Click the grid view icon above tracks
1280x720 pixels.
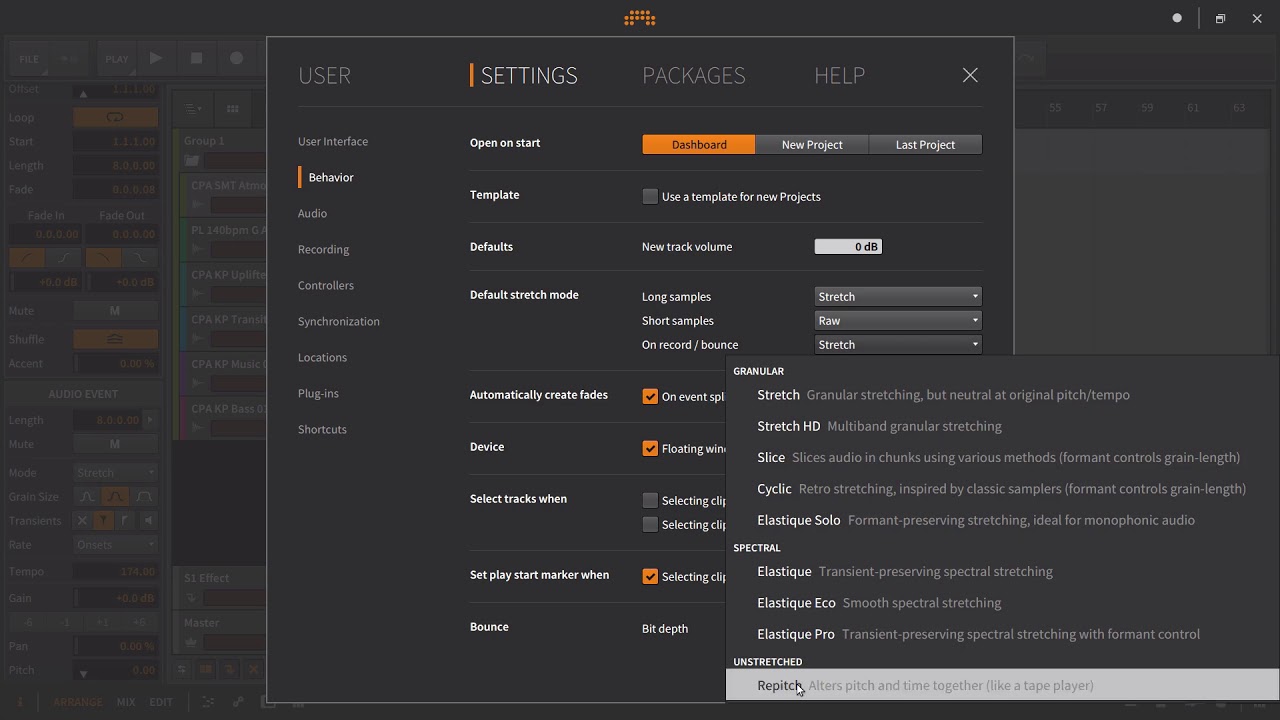[232, 109]
